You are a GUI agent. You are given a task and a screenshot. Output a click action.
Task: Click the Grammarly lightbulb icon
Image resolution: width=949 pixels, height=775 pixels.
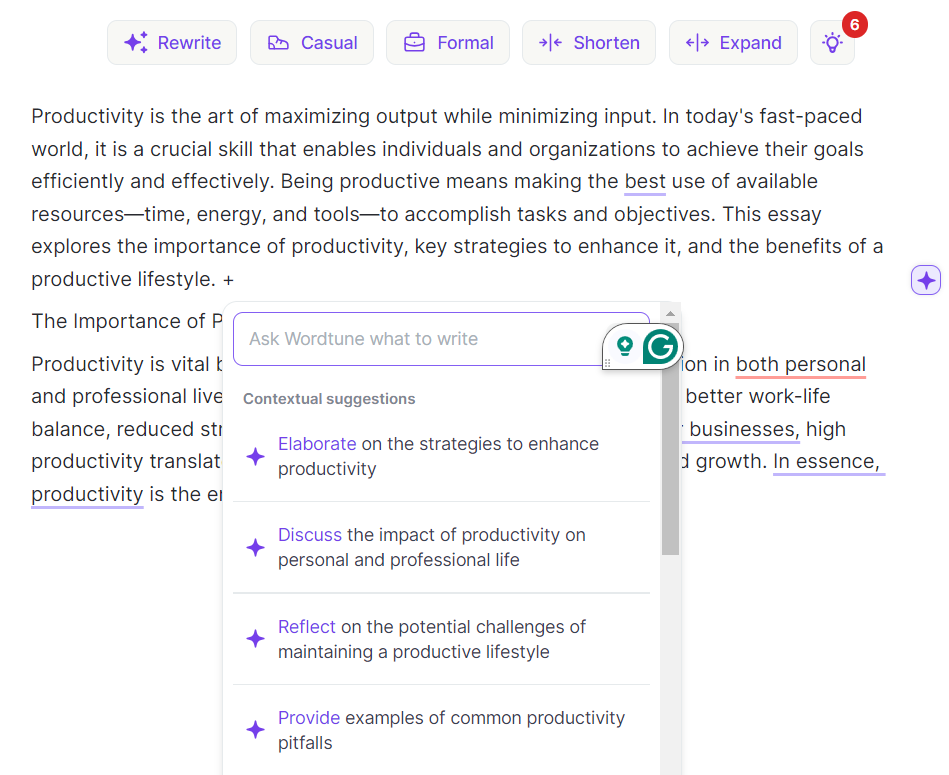[x=625, y=346]
